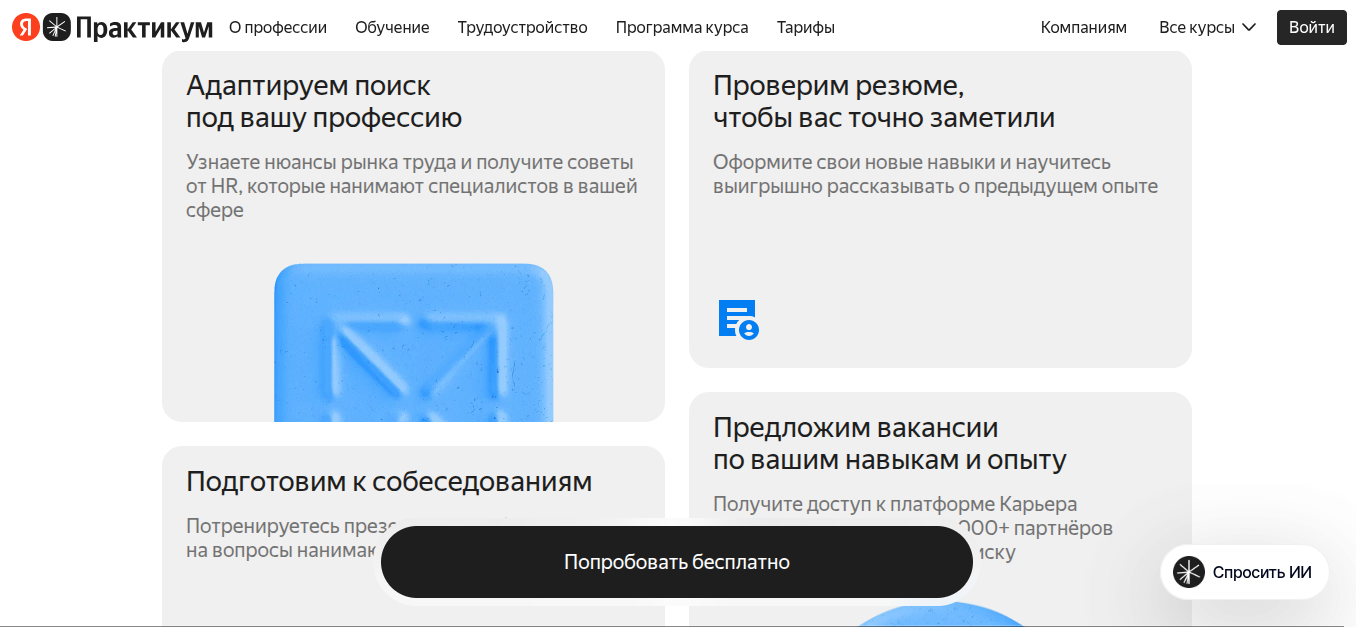Click the star icon in Спросить ИИ
This screenshot has height=627, width=1356.
[1189, 572]
